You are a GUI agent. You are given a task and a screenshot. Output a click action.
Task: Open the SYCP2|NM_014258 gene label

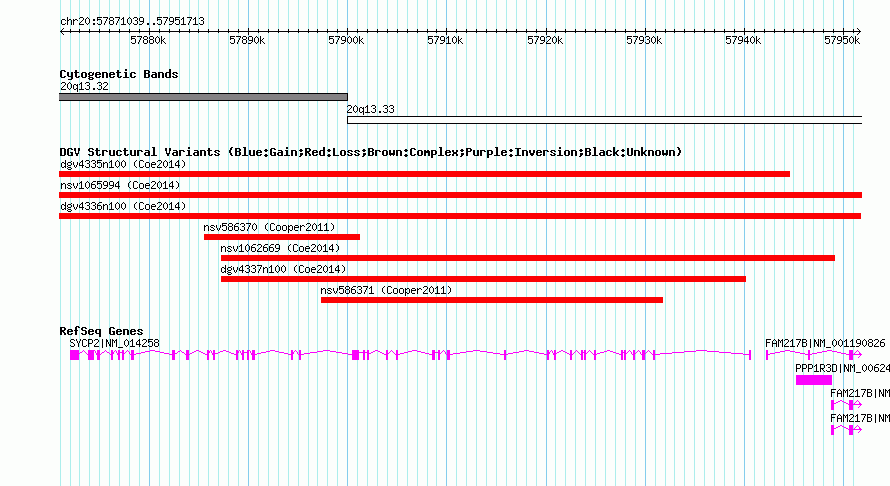tap(115, 343)
